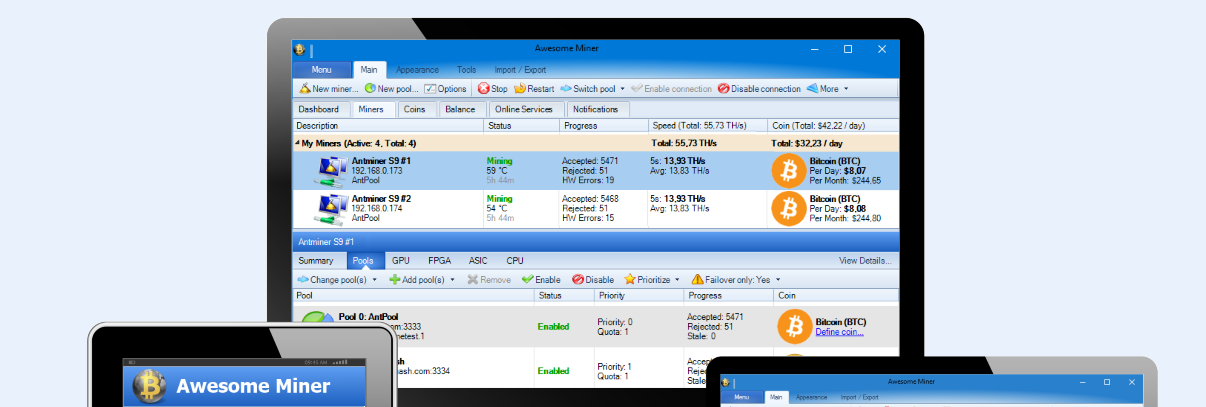Viewport: 1206px width, 407px height.
Task: Click the red Stop toolbar icon
Action: click(483, 89)
